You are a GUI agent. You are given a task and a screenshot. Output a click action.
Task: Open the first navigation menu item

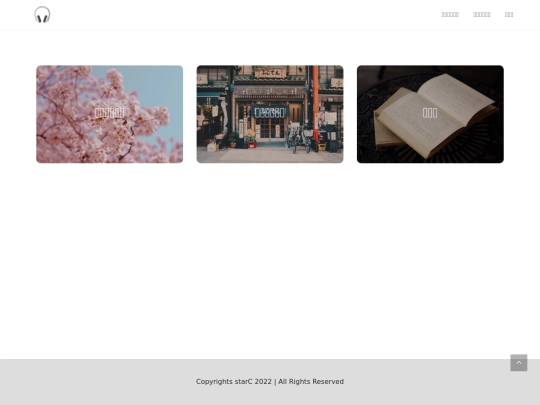click(x=450, y=14)
